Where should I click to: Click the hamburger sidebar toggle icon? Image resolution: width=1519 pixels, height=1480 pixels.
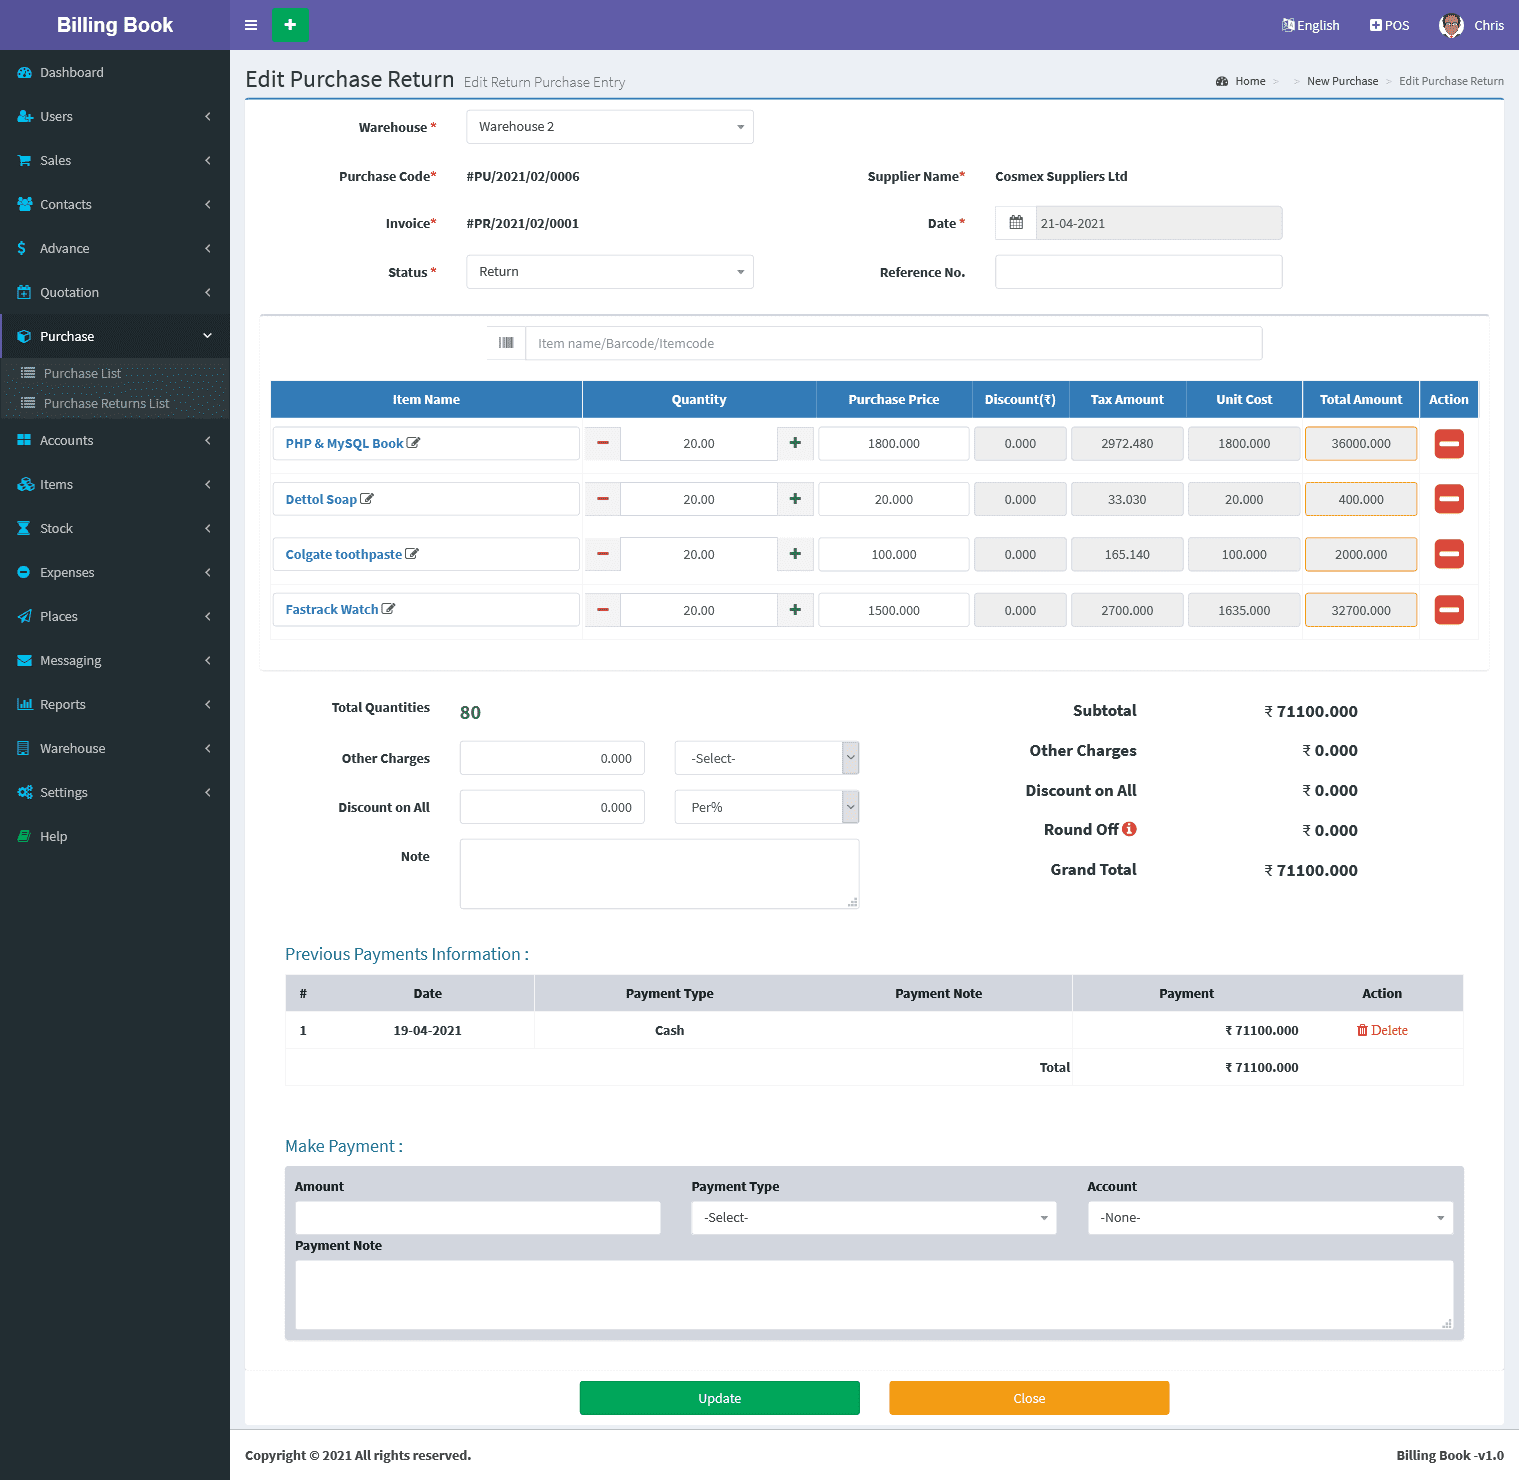coord(251,25)
